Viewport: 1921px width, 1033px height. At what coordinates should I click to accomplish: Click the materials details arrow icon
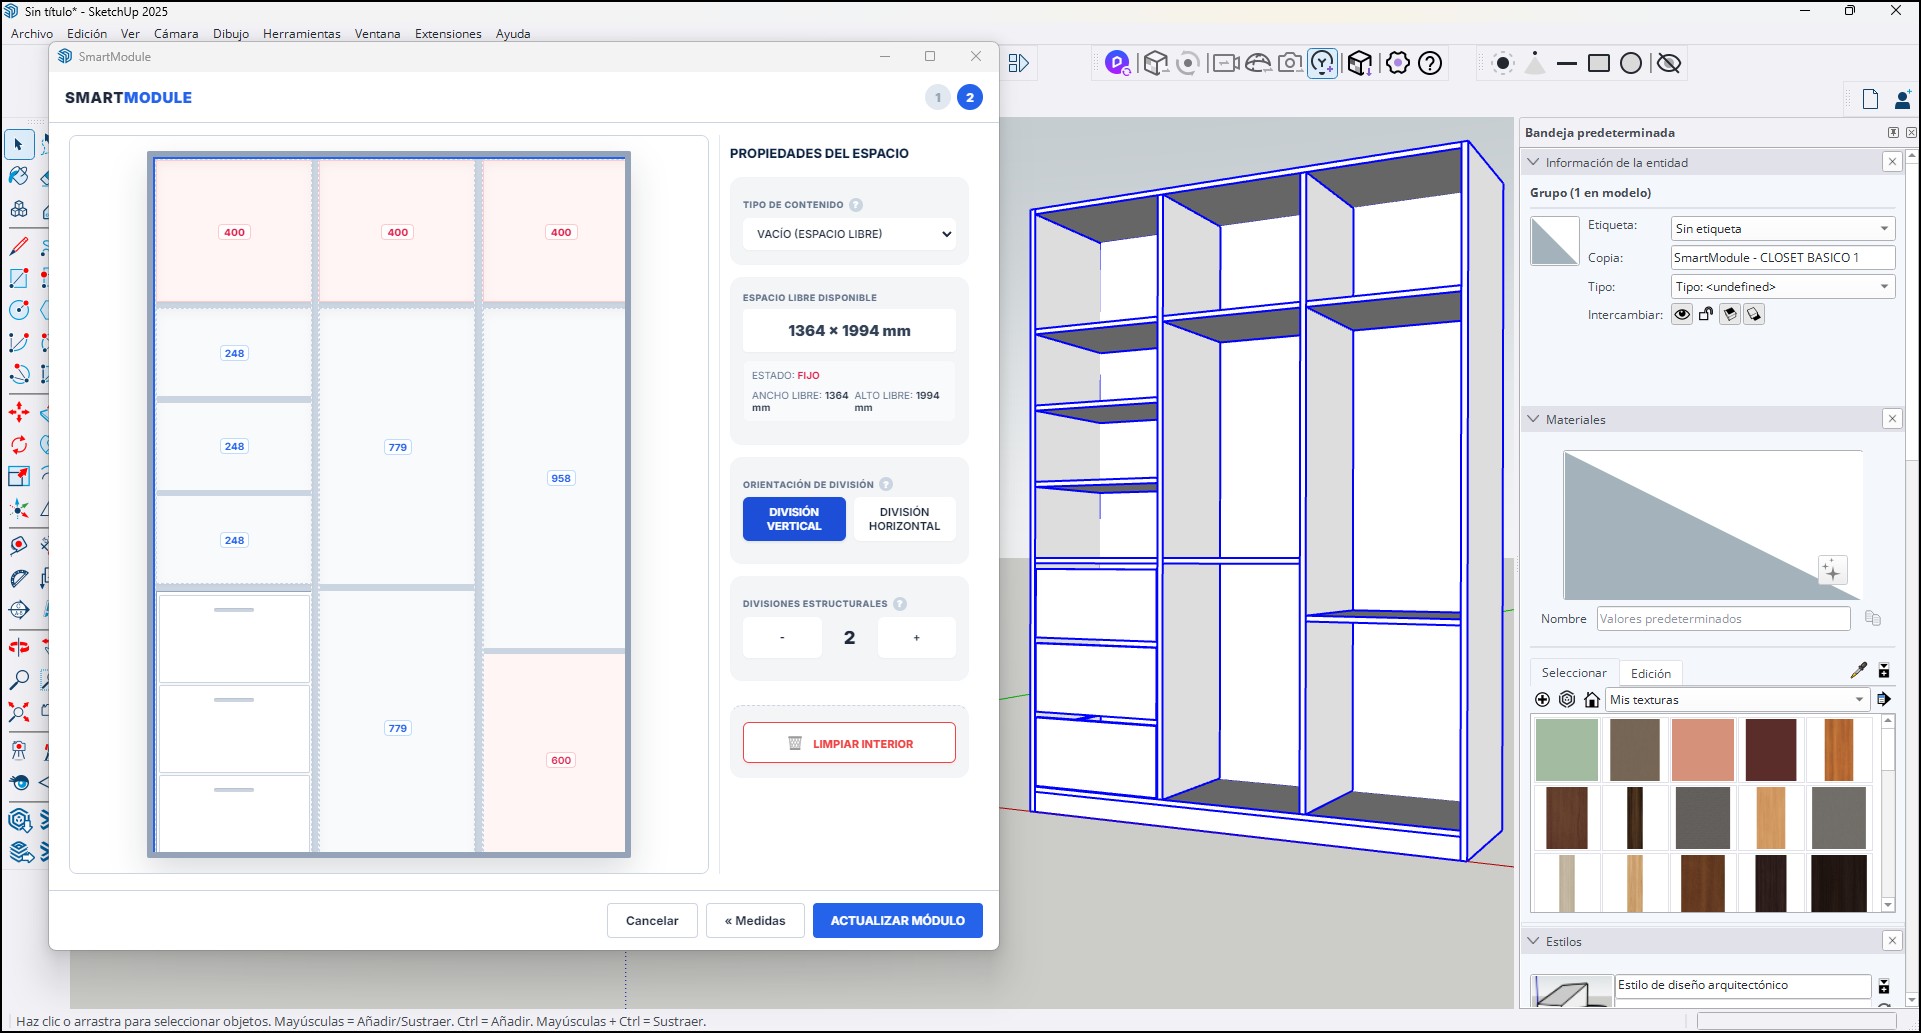[1884, 699]
